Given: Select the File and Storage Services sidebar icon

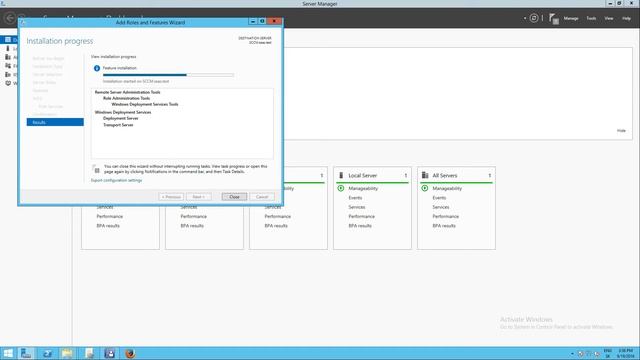Looking at the screenshot, I should point(8,66).
